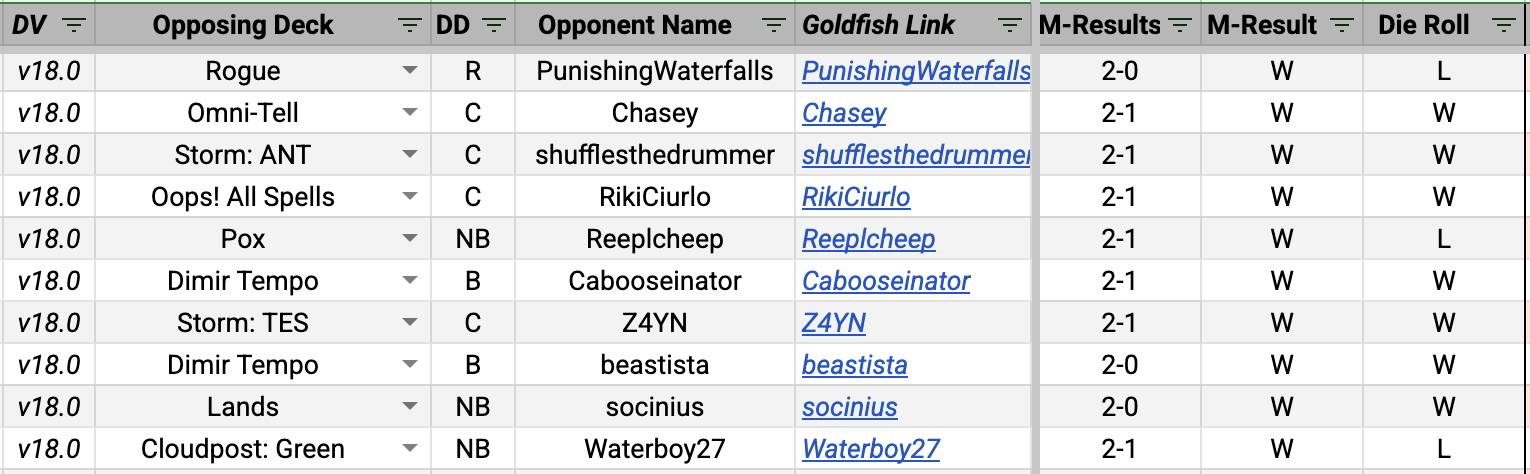
Task: Open Omni-Tell deck dropdown arrow
Action: [409, 113]
